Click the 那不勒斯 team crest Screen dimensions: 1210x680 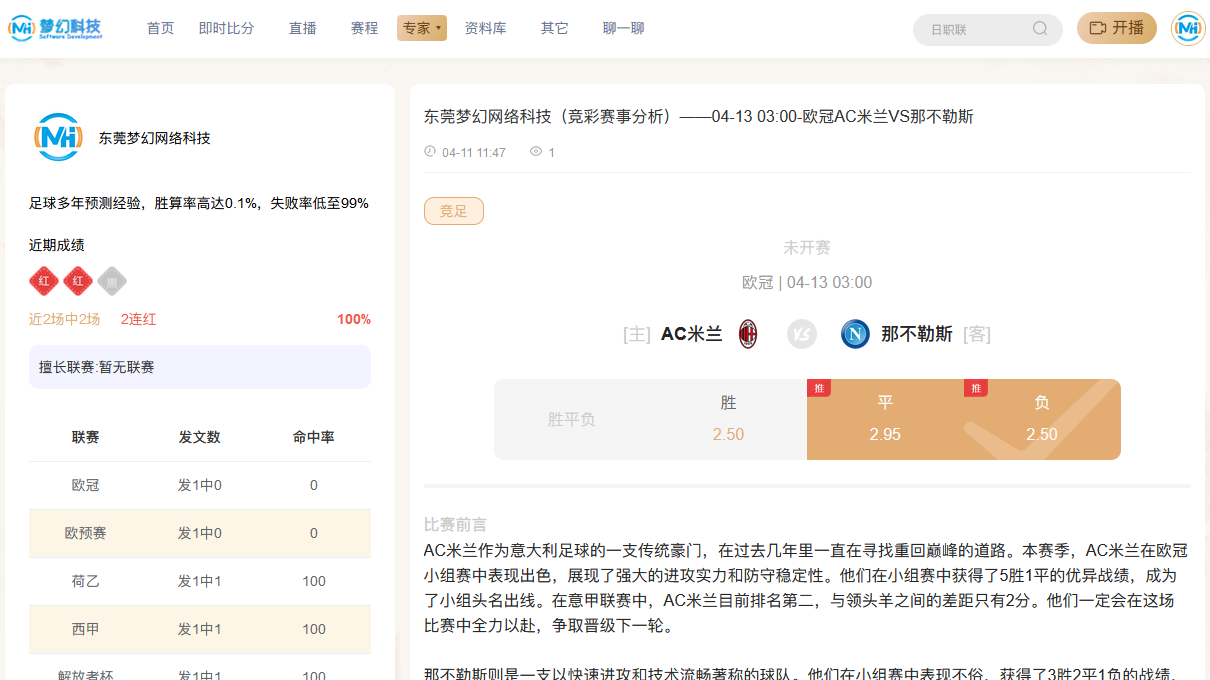(x=855, y=334)
